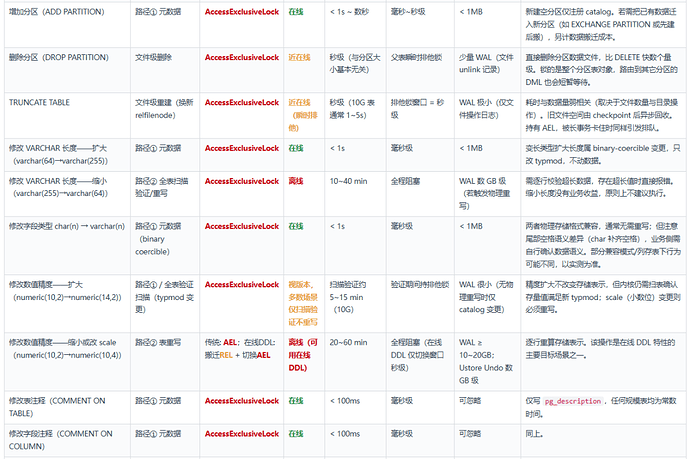
Task: Click the '毫秒~秒级' blocking cell
Action: coord(420,24)
